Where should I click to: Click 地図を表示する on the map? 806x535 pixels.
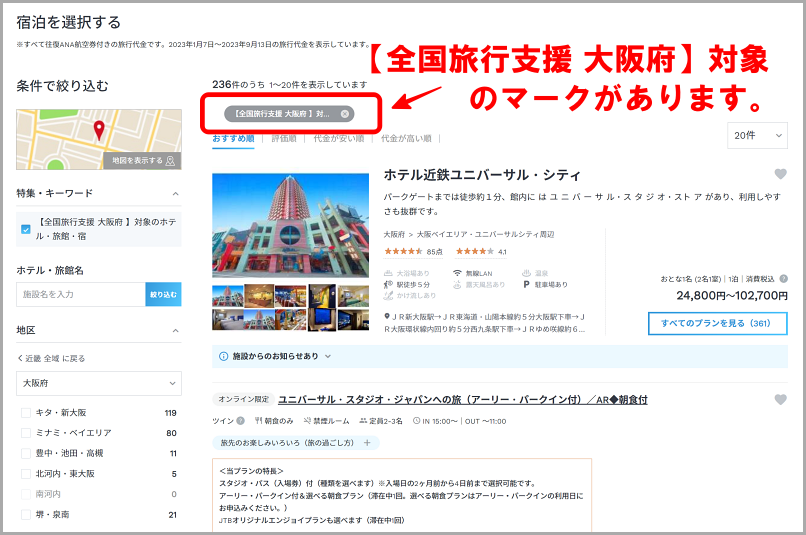[142, 161]
